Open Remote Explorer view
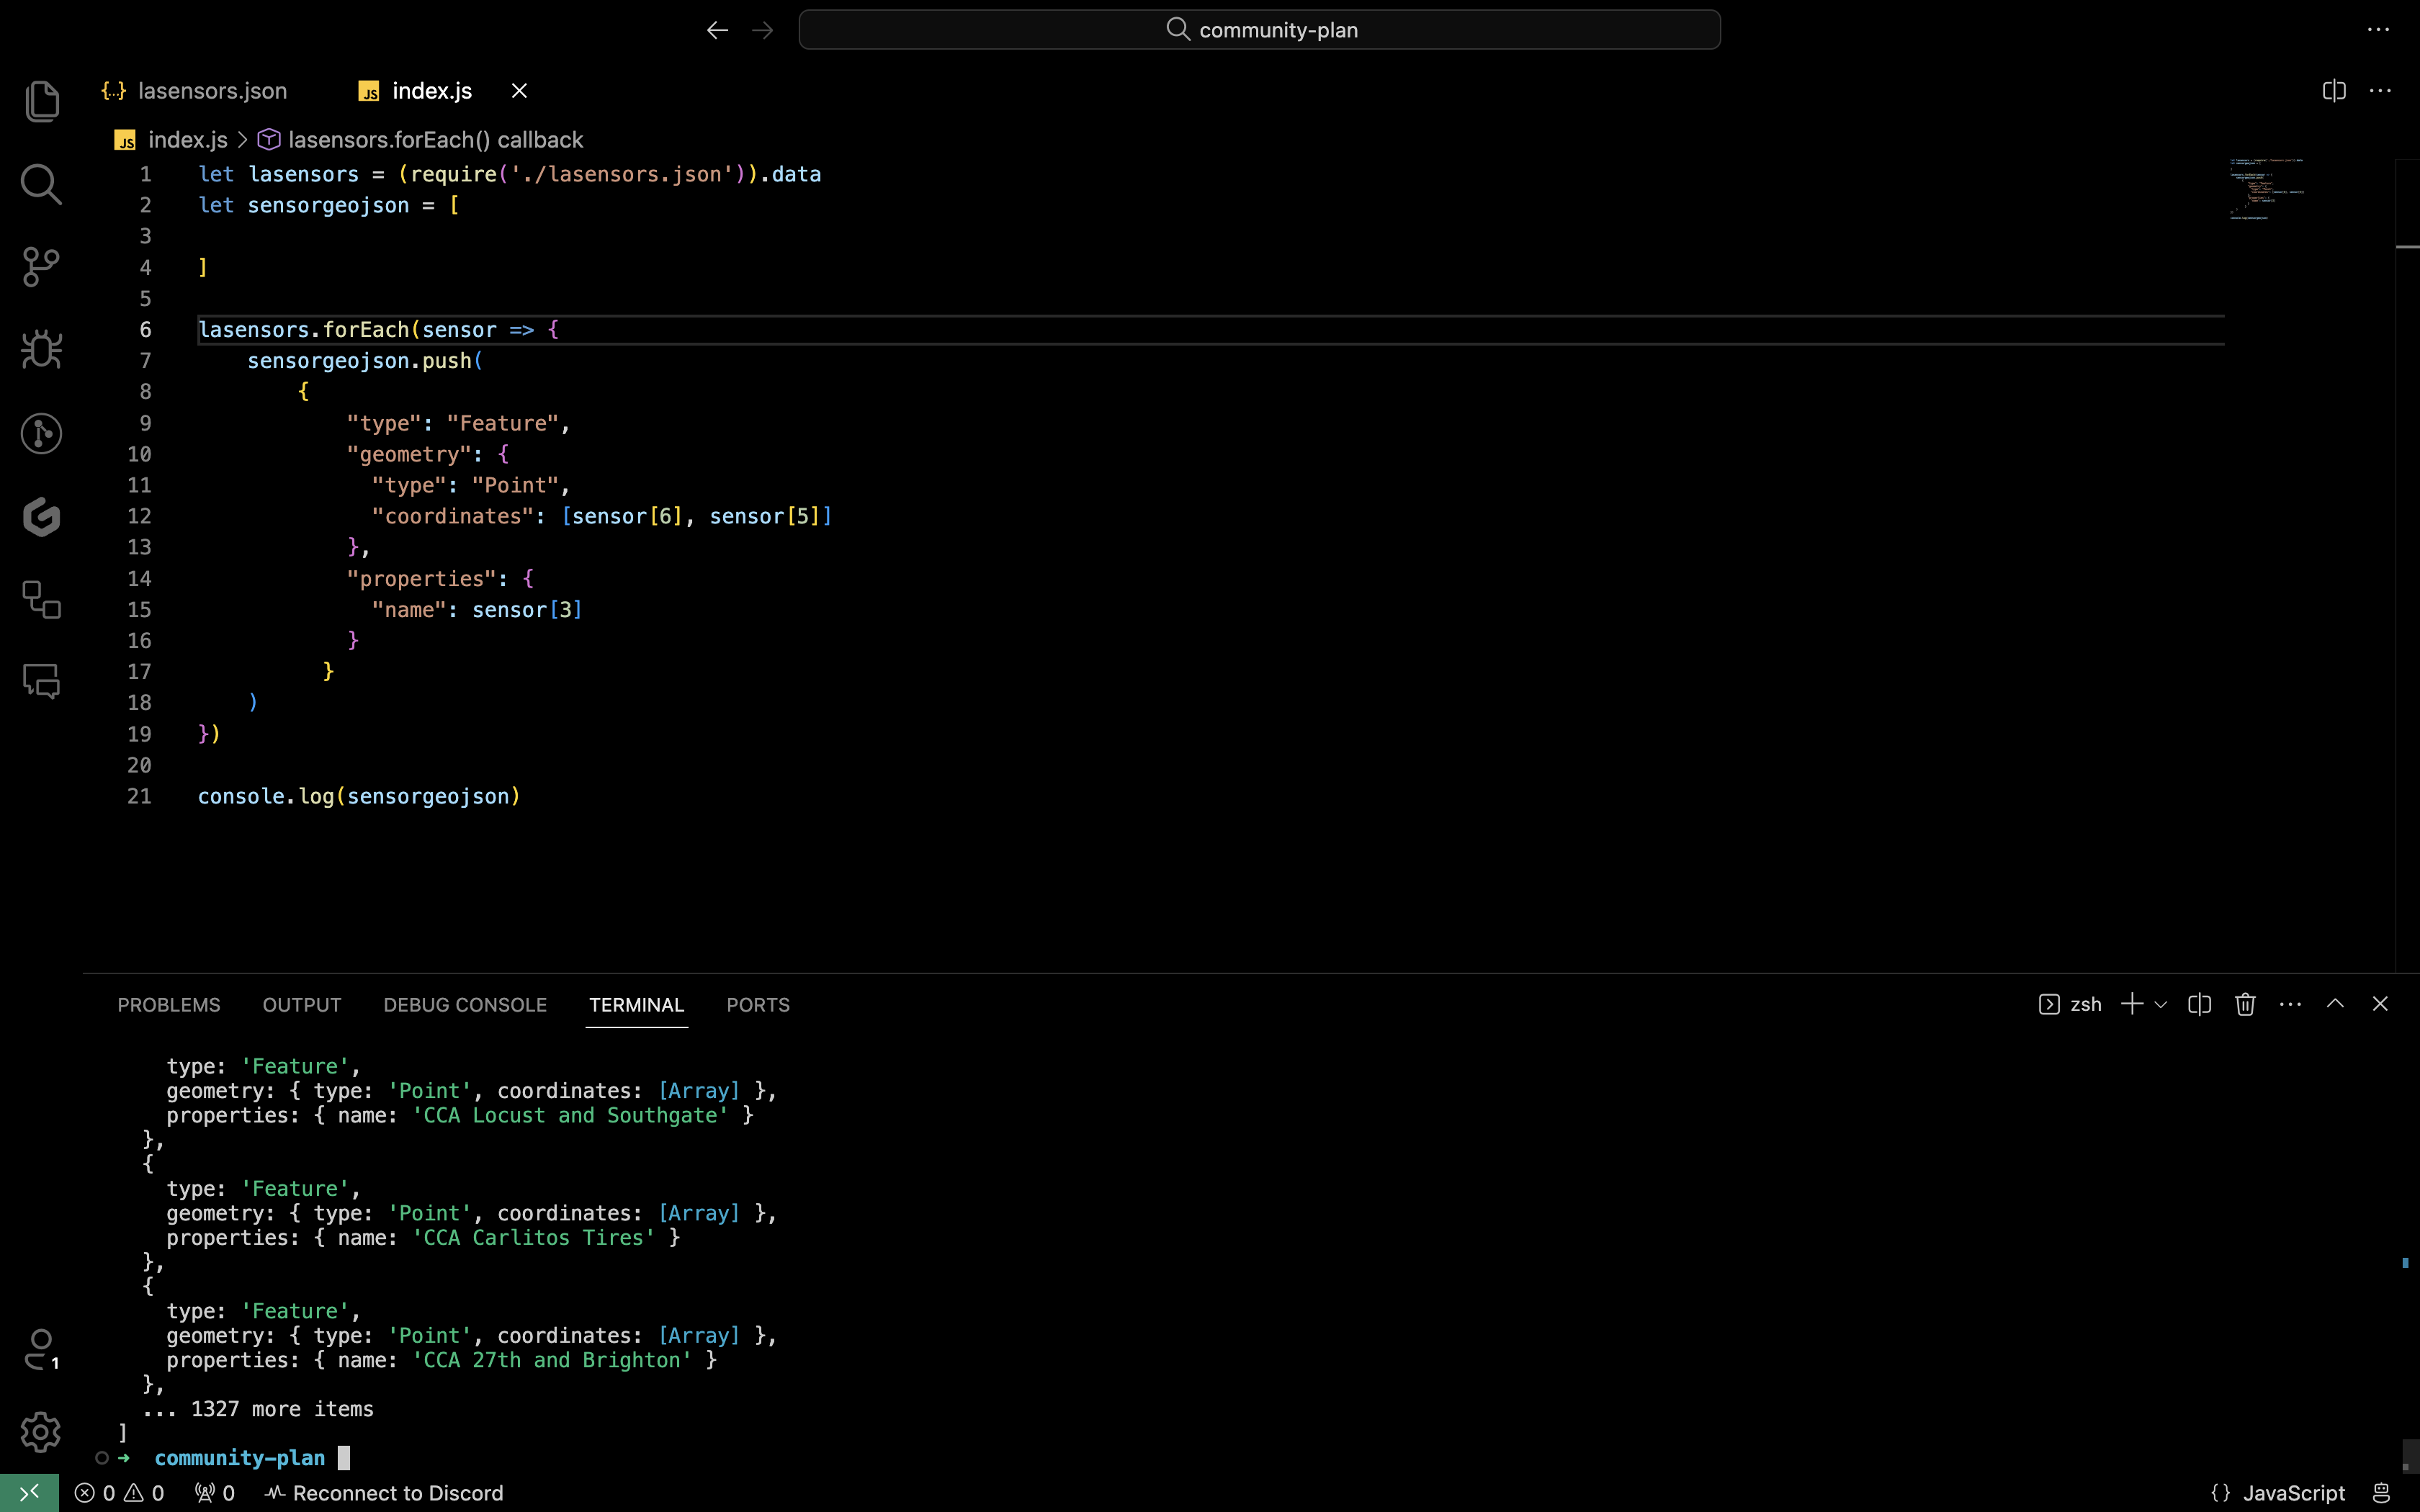This screenshot has width=2420, height=1512. (41, 599)
